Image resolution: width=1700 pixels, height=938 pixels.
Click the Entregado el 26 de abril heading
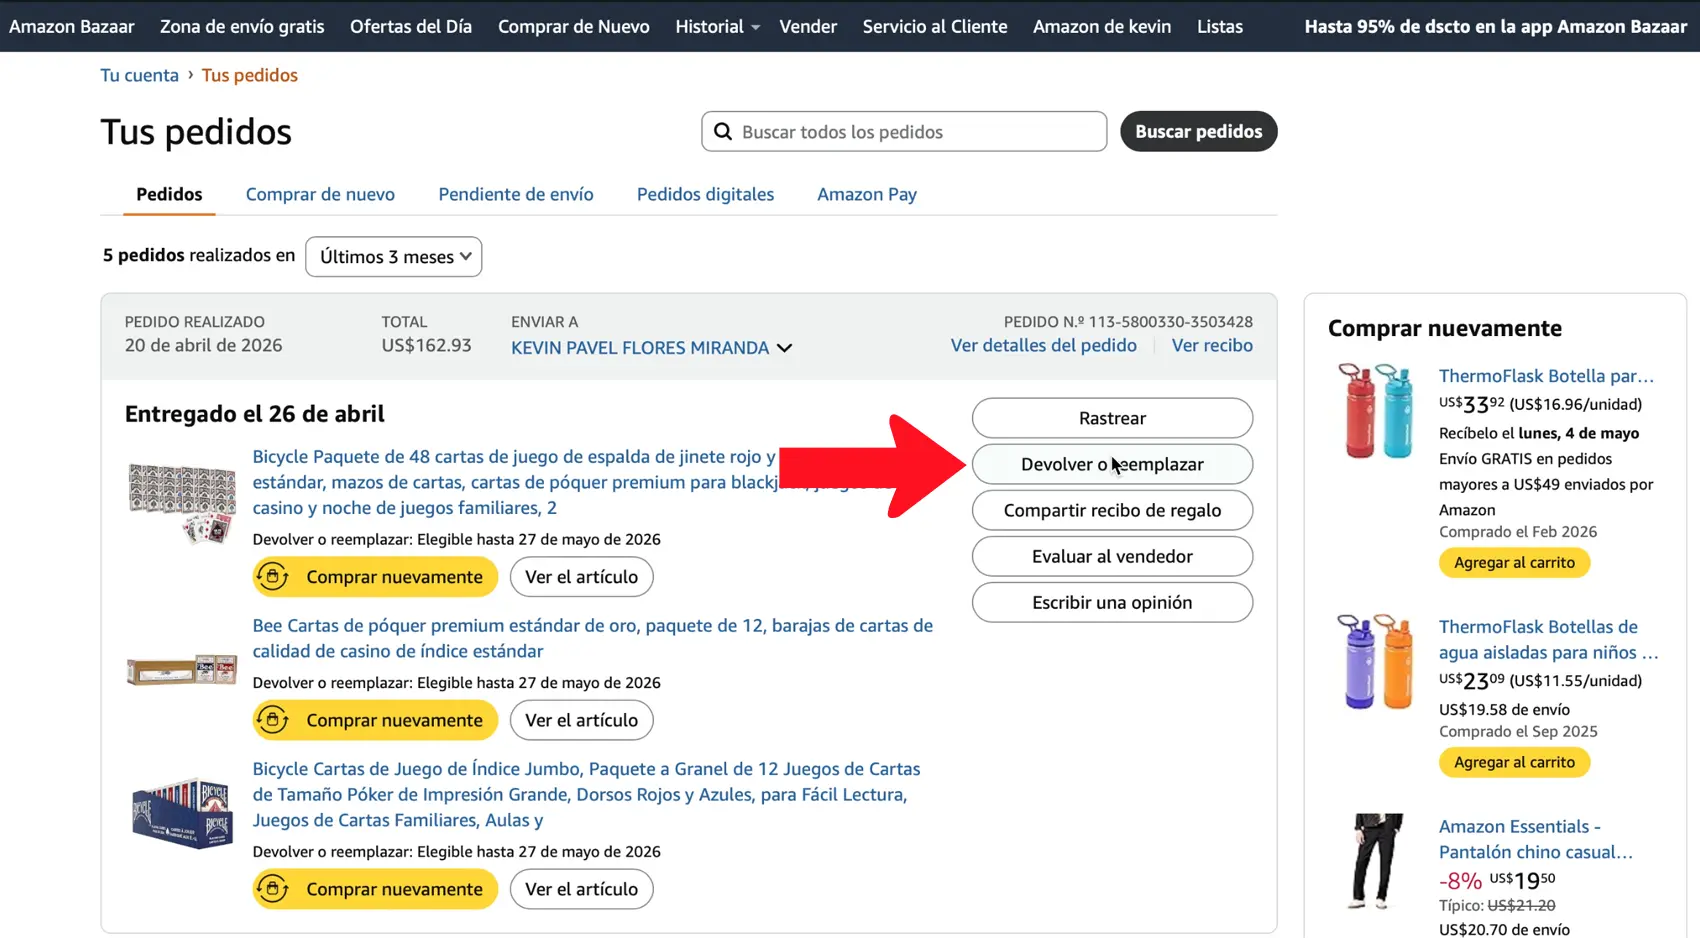pyautogui.click(x=255, y=414)
